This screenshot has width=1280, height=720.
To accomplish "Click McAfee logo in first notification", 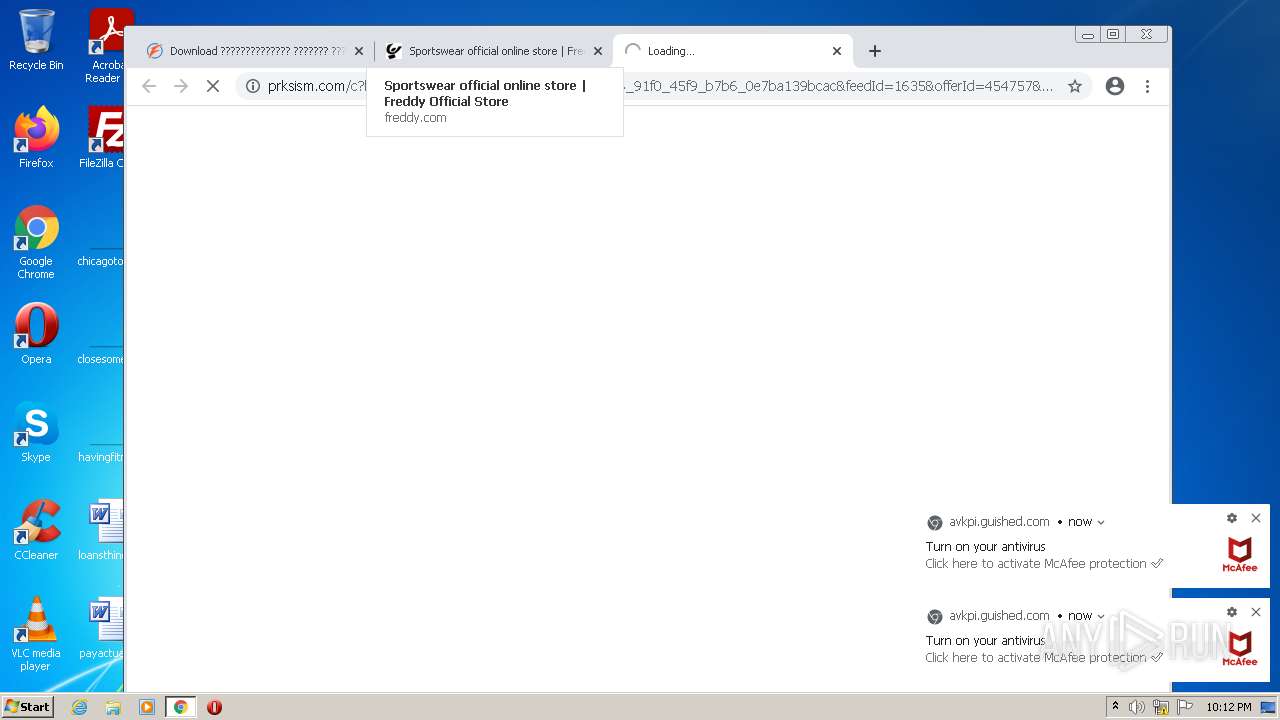I will click(1240, 554).
